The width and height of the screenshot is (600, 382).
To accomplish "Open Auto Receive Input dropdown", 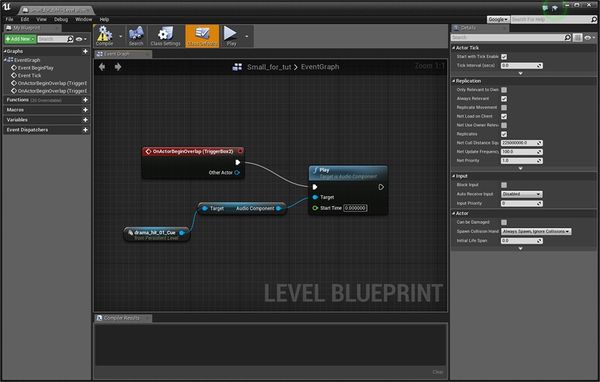I will pyautogui.click(x=522, y=194).
